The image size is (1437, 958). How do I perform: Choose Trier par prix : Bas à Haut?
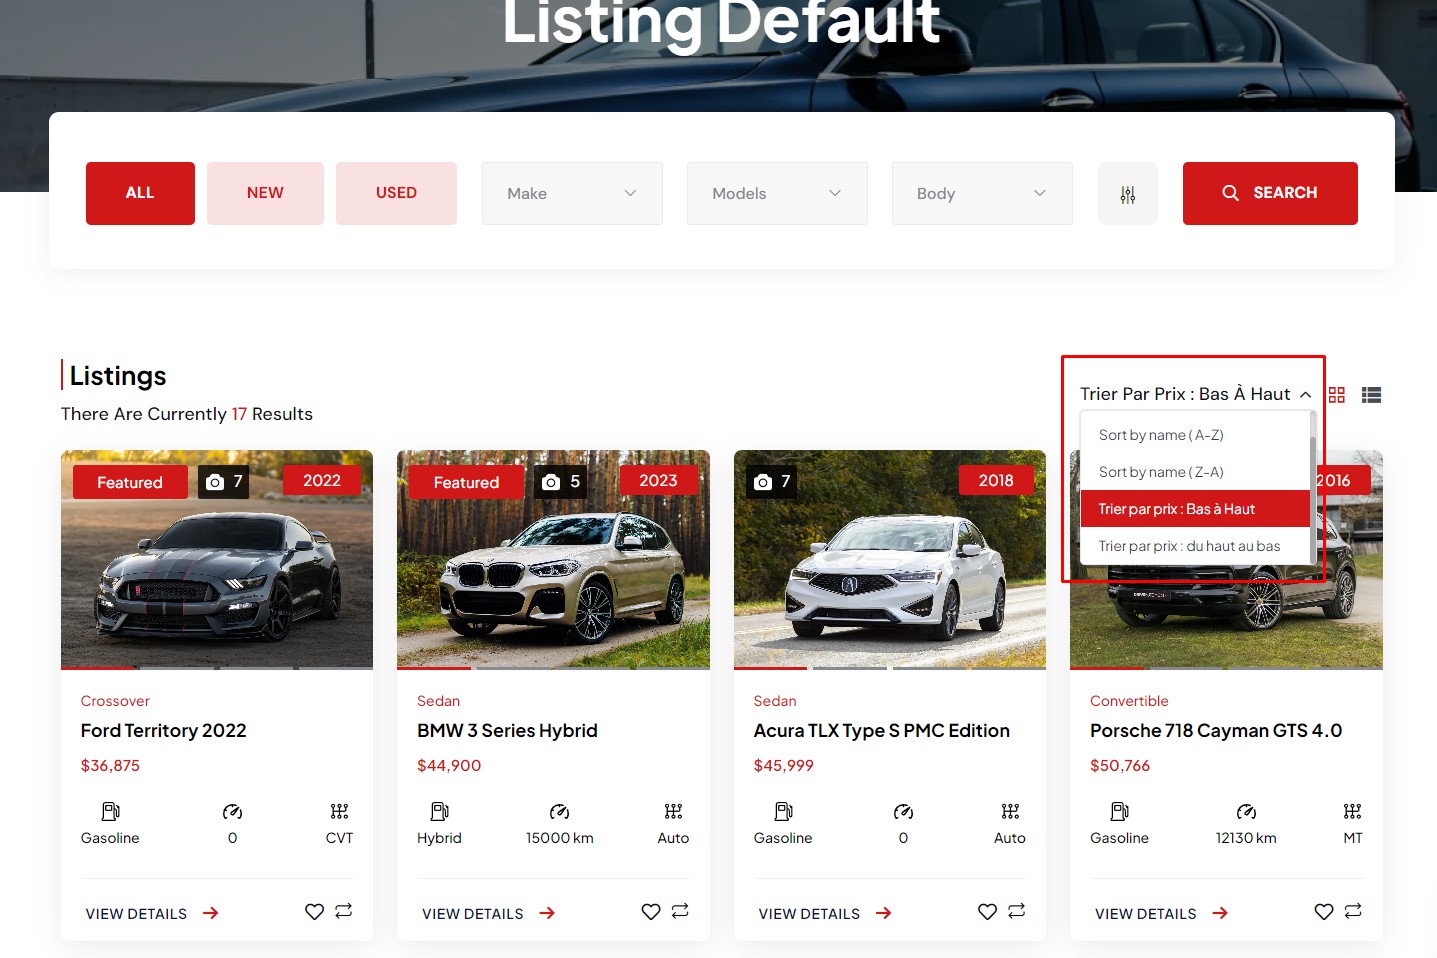click(x=1195, y=509)
